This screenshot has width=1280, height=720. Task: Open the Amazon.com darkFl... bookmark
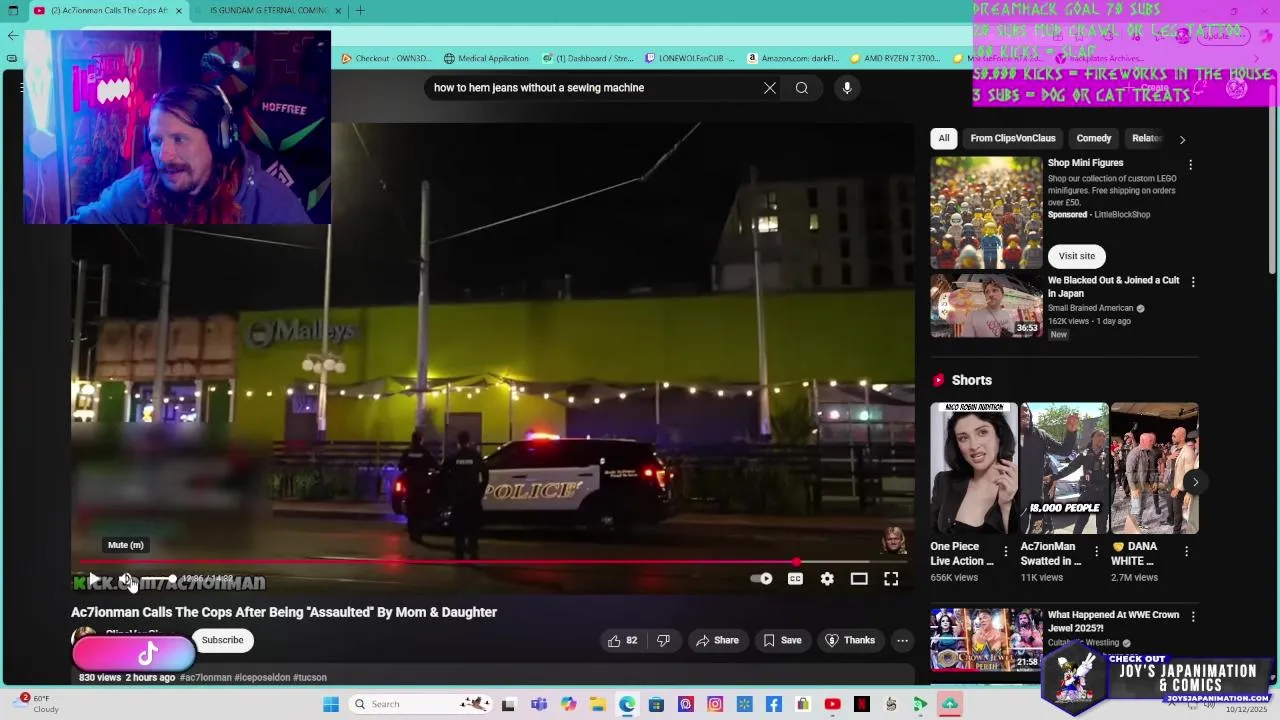793,58
